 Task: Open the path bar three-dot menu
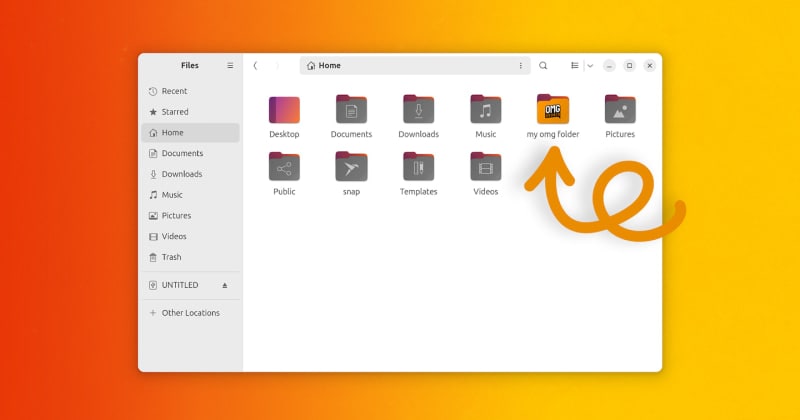[520, 66]
